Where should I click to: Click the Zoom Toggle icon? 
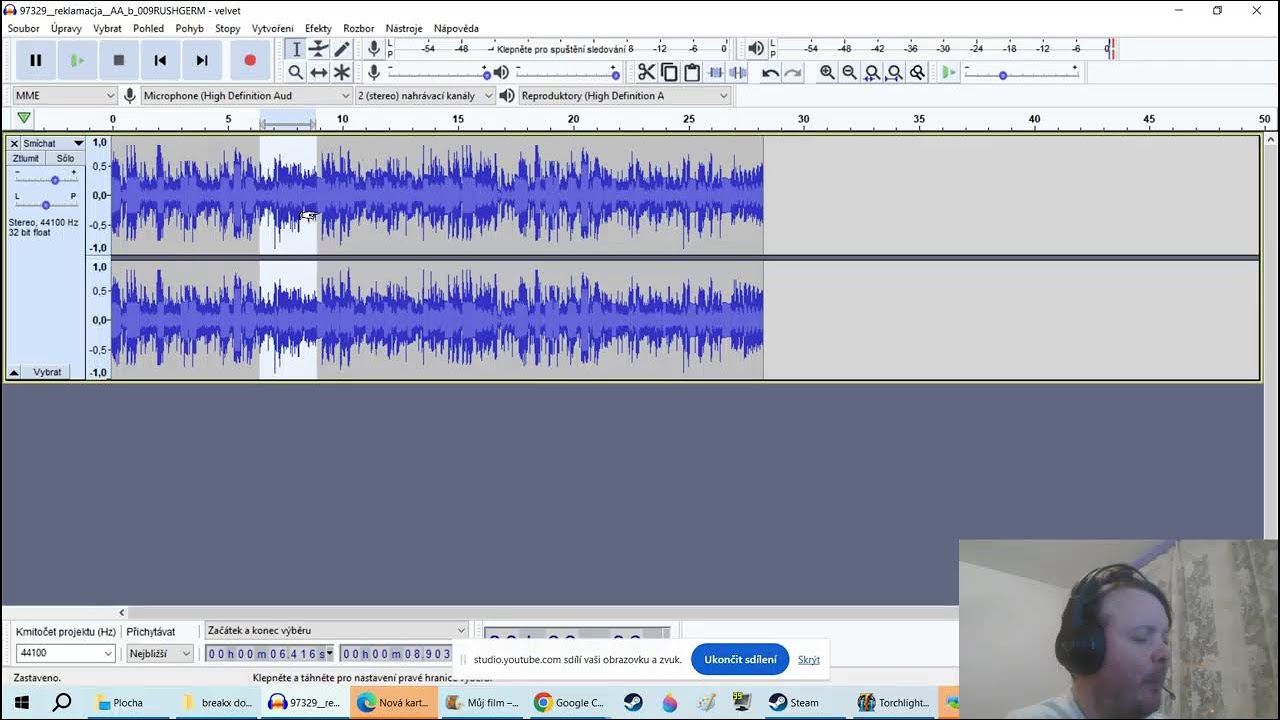click(917, 72)
